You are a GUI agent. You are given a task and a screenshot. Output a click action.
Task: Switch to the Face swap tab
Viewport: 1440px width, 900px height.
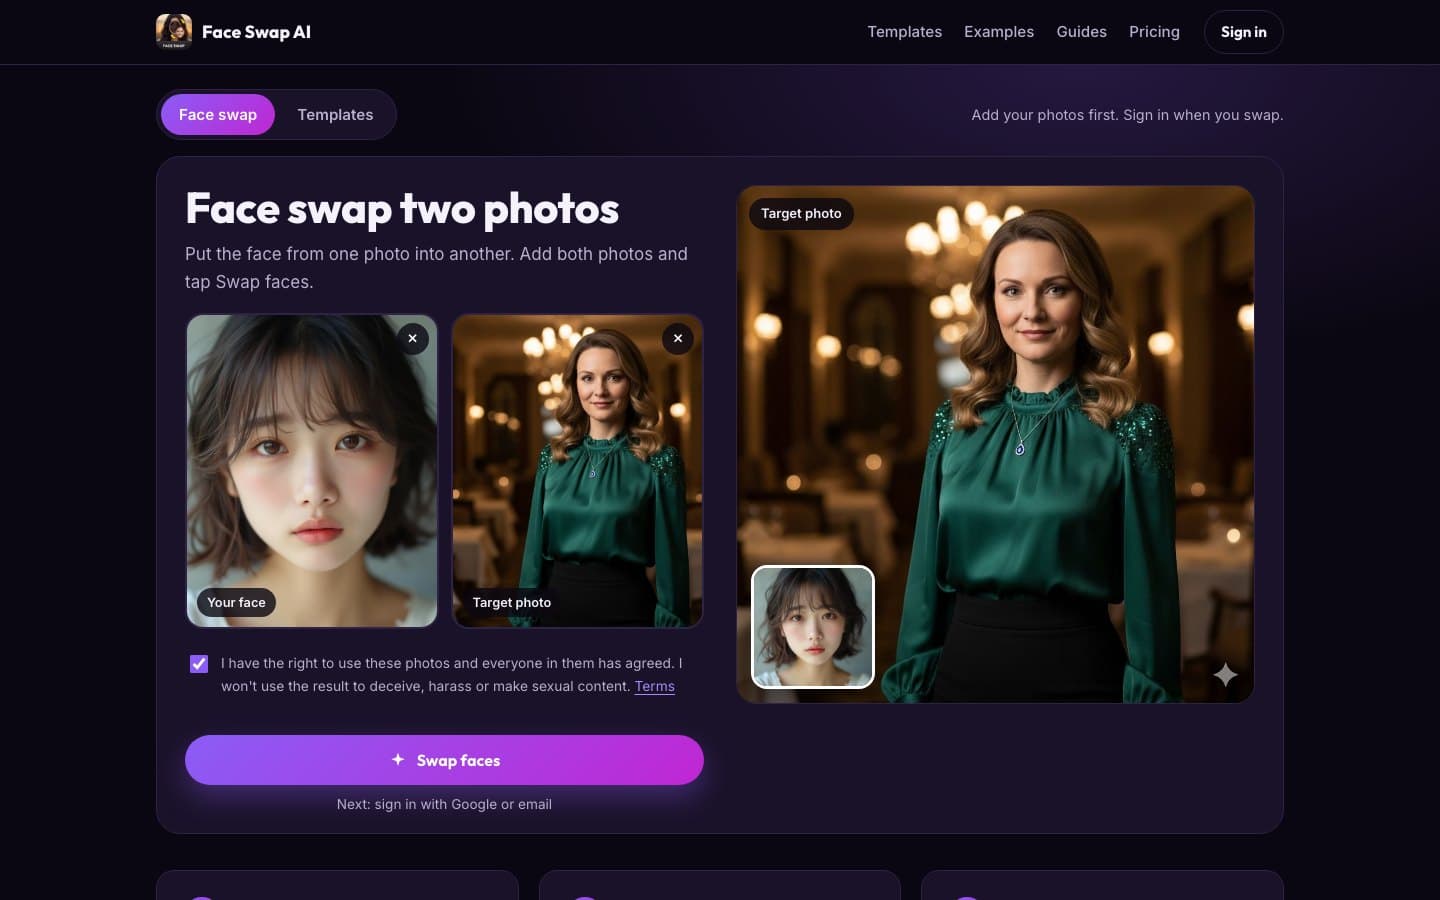click(218, 115)
